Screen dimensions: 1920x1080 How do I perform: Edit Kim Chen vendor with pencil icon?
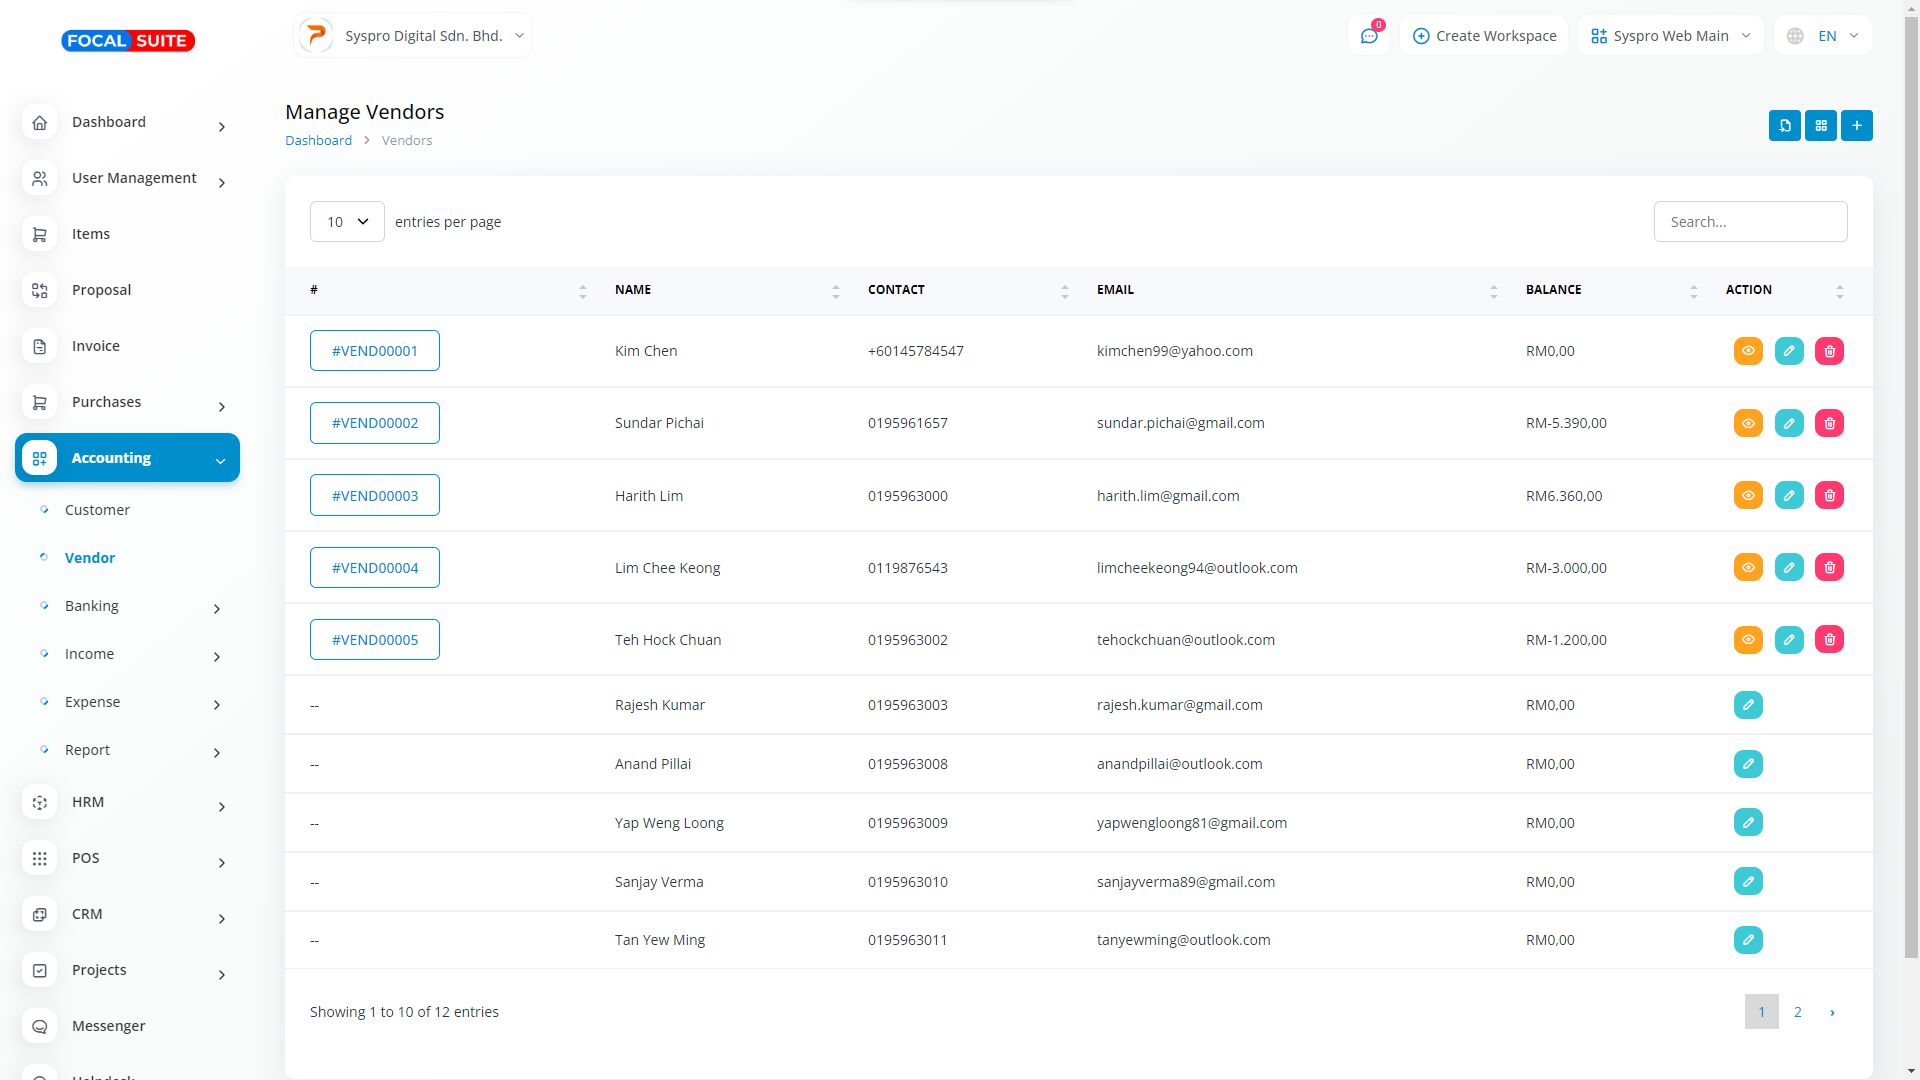click(1788, 351)
